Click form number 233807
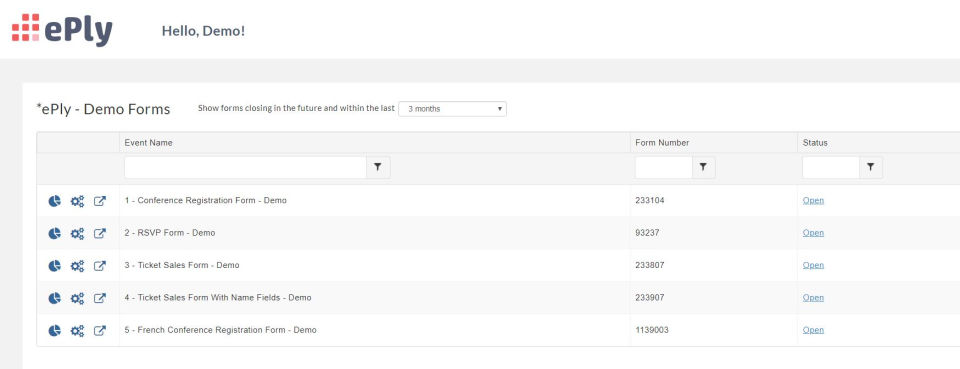Screen dimensions: 960x369 pyautogui.click(x=650, y=265)
